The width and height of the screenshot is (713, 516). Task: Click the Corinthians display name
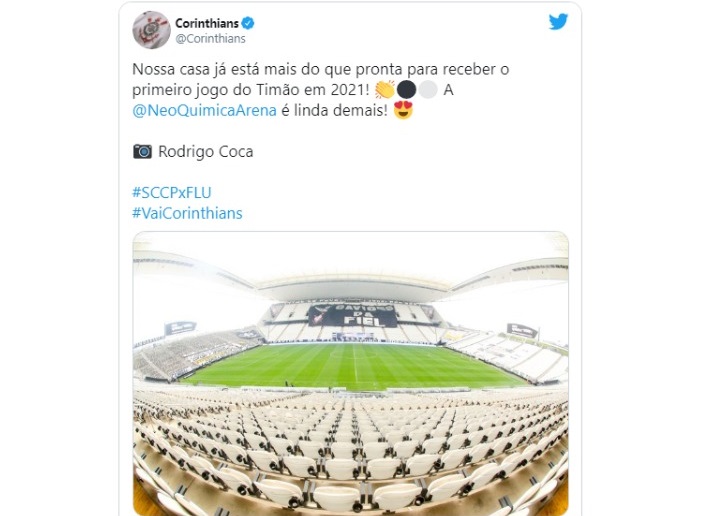[207, 23]
